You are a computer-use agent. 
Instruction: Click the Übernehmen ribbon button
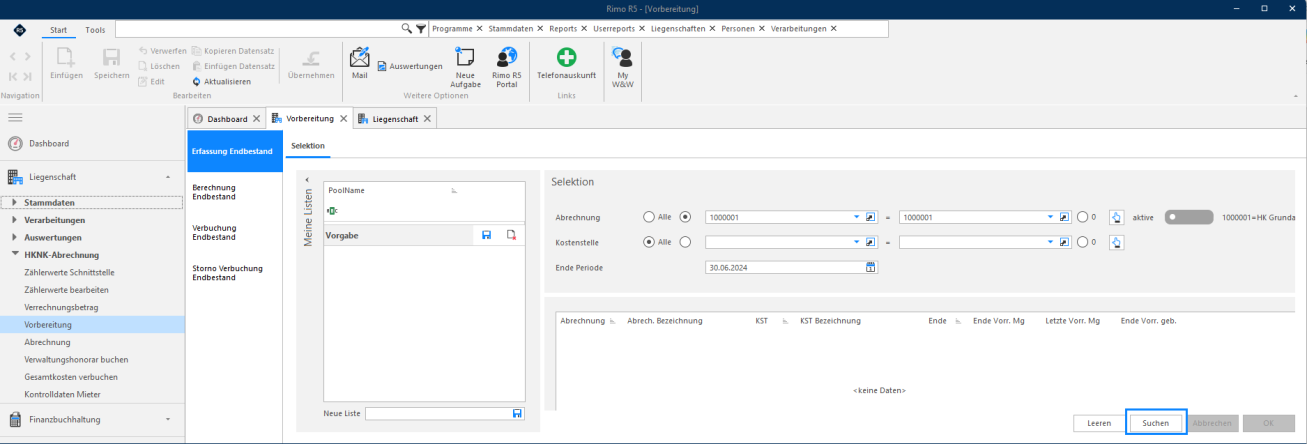311,62
